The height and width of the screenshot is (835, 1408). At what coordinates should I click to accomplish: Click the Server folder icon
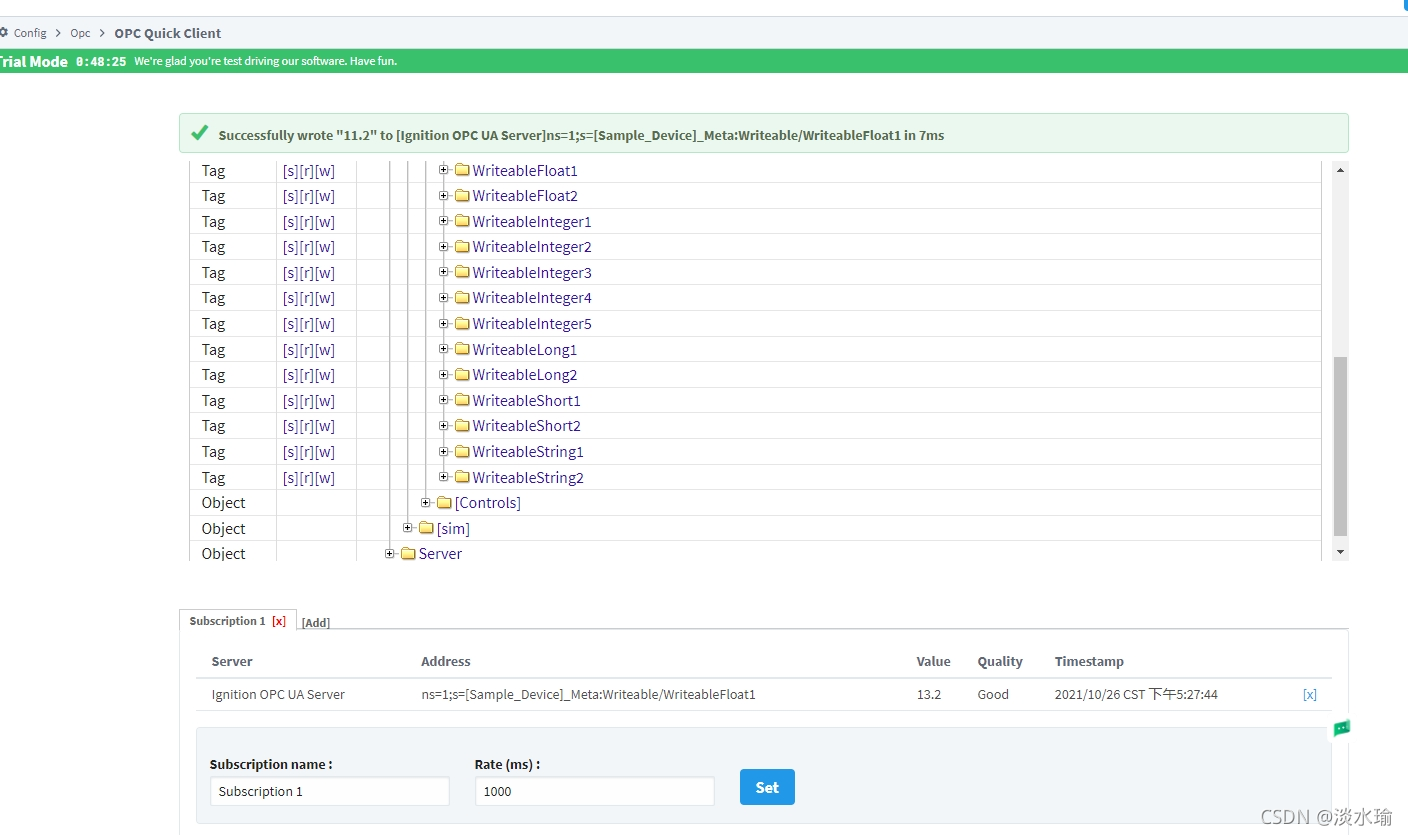coord(408,553)
